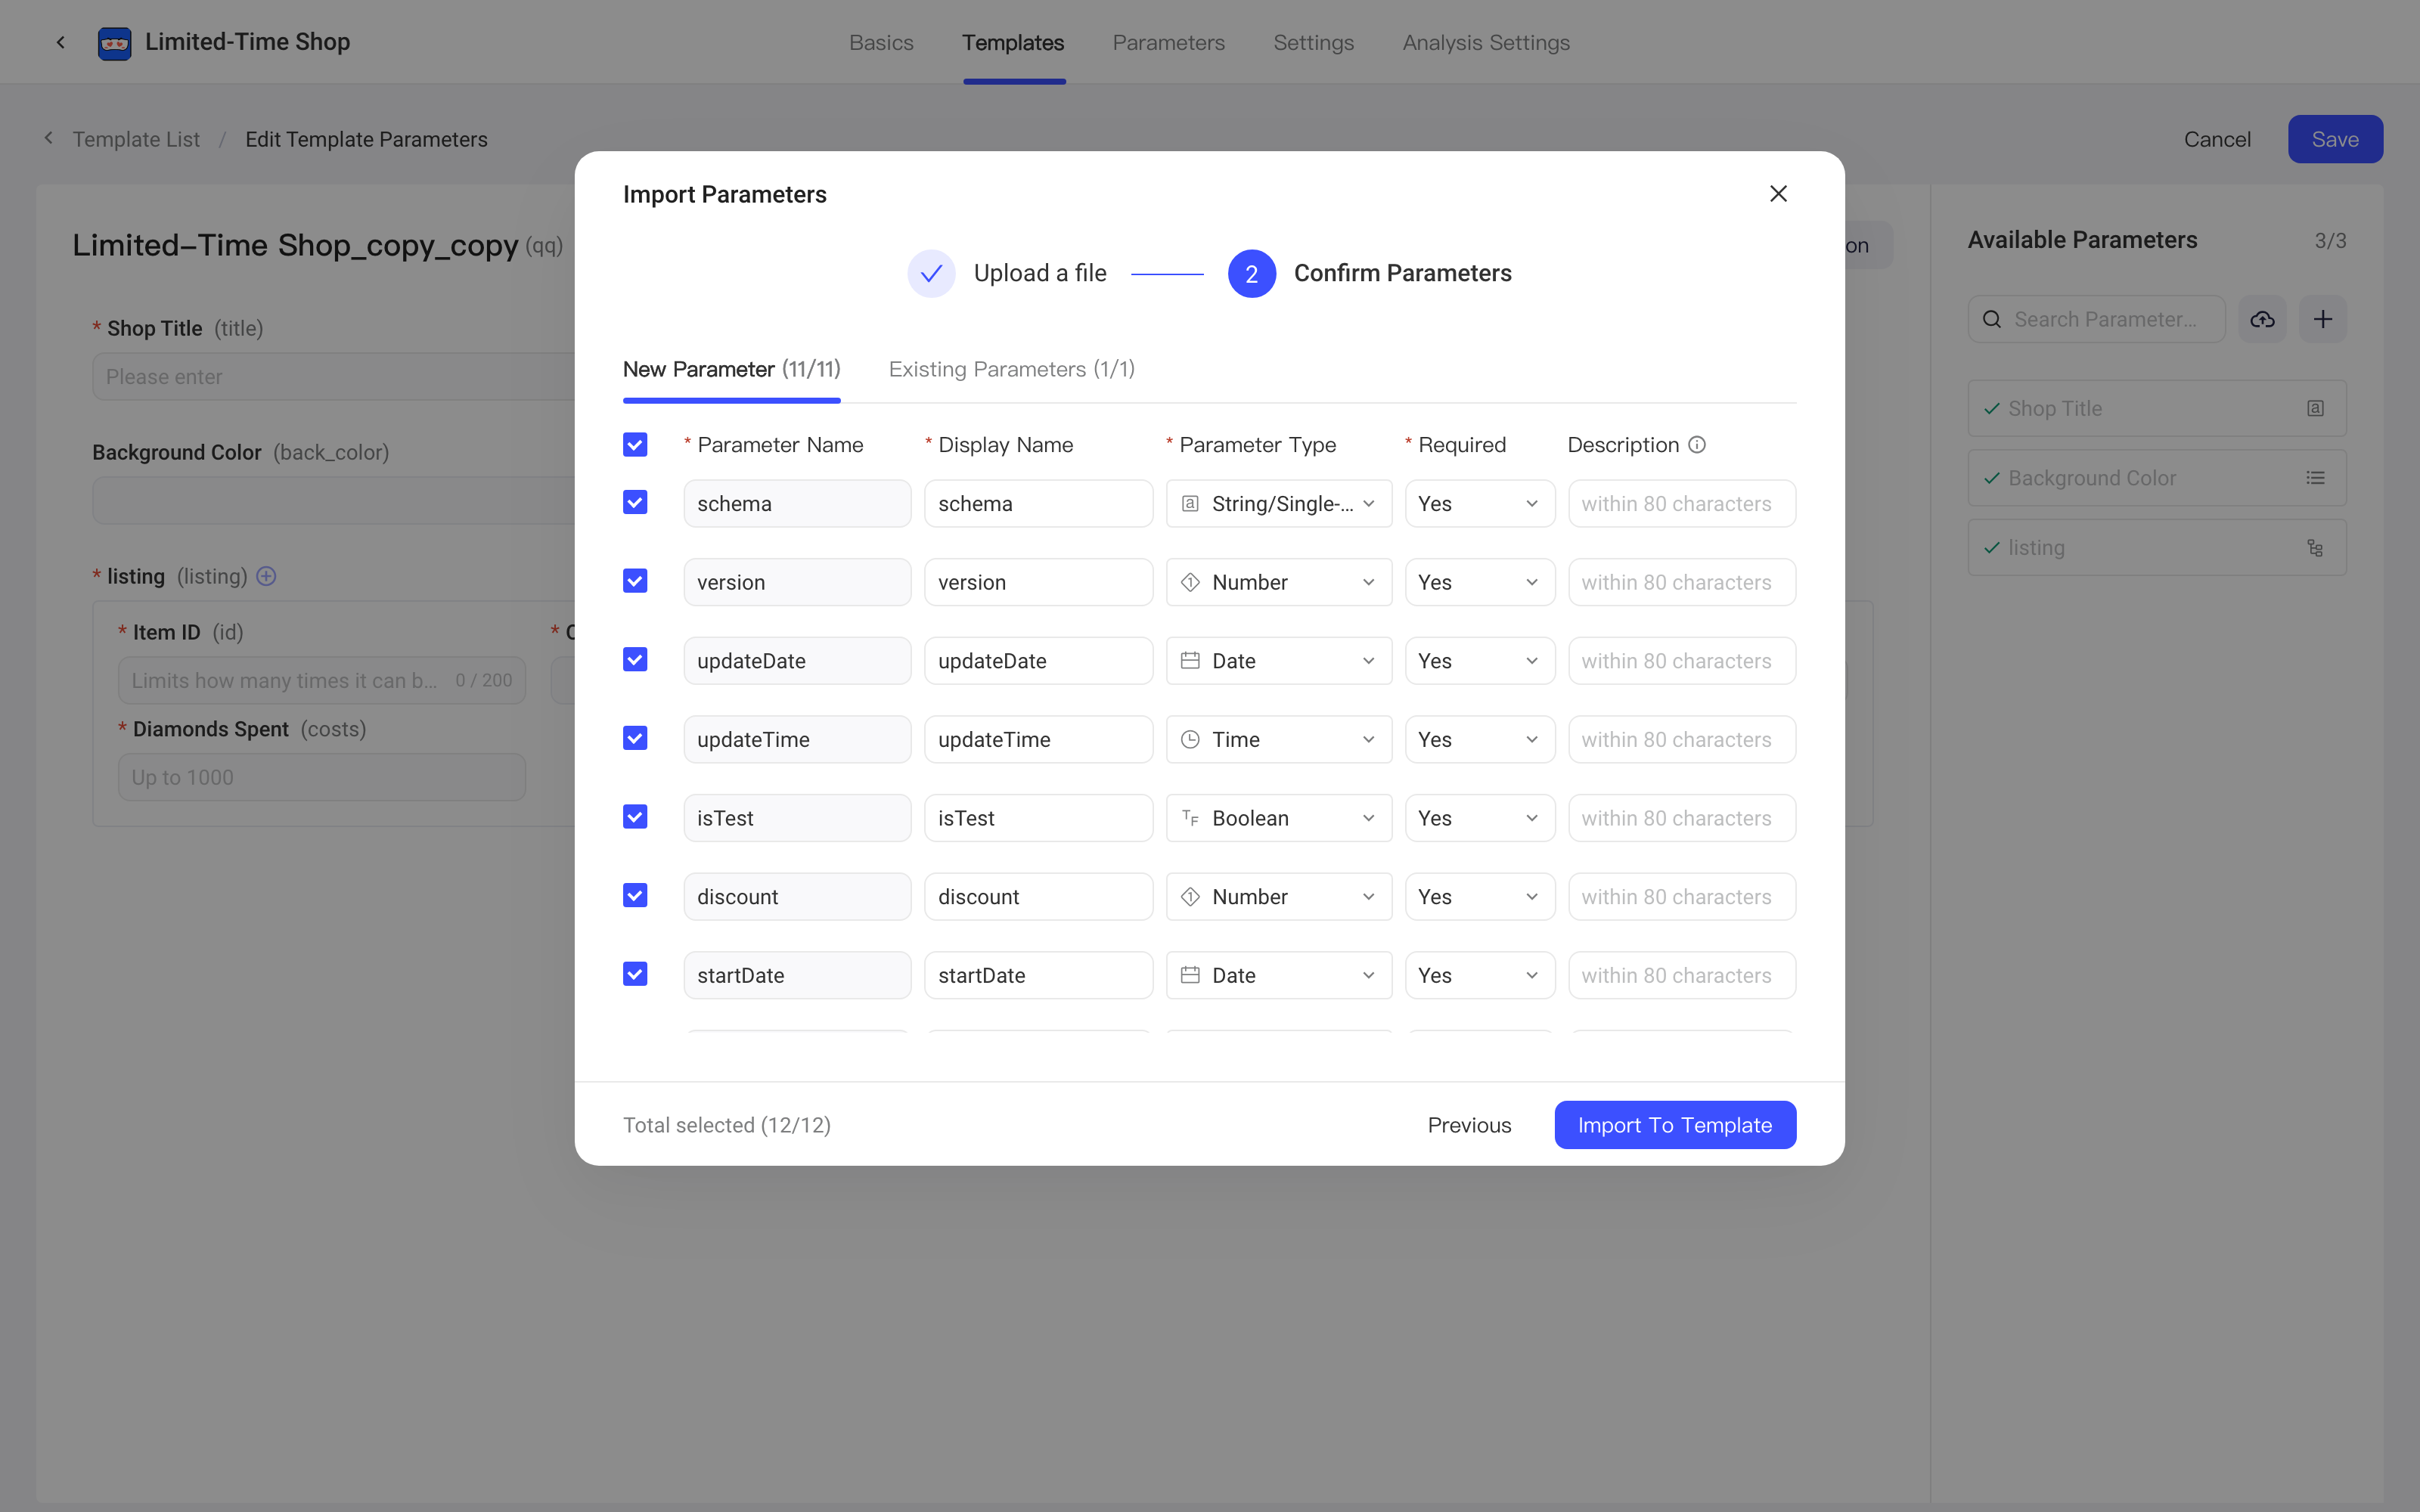This screenshot has width=2420, height=1512.
Task: Click the version Description field
Action: point(1681,582)
